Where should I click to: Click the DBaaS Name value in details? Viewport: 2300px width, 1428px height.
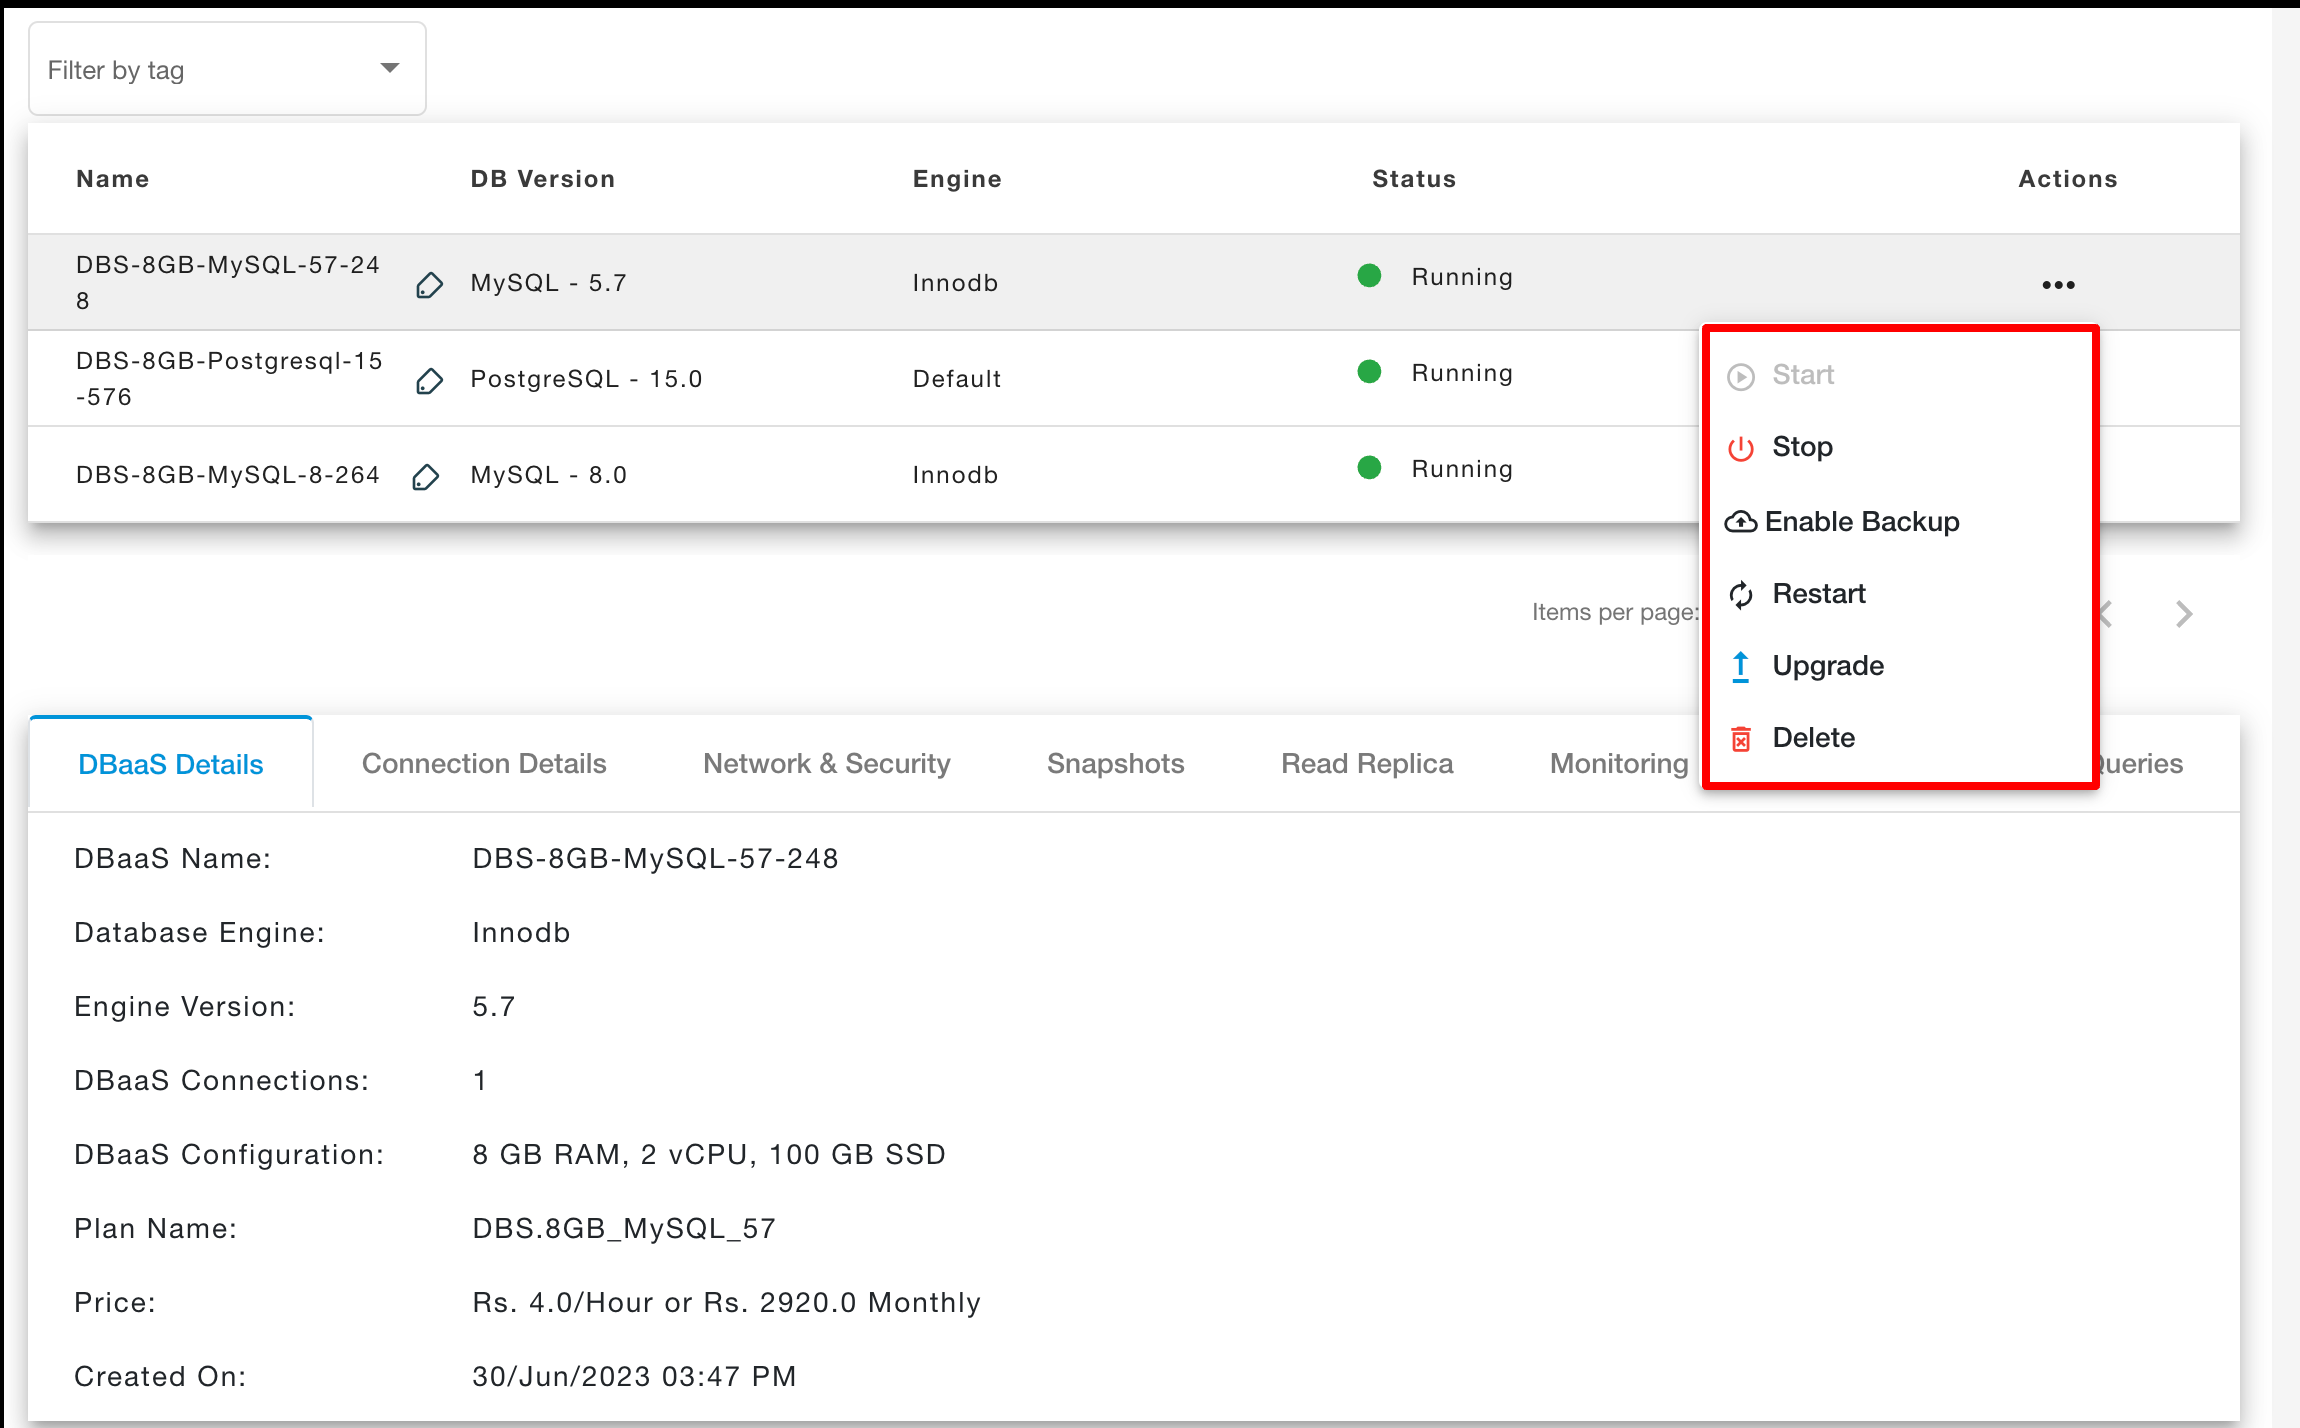pos(655,858)
